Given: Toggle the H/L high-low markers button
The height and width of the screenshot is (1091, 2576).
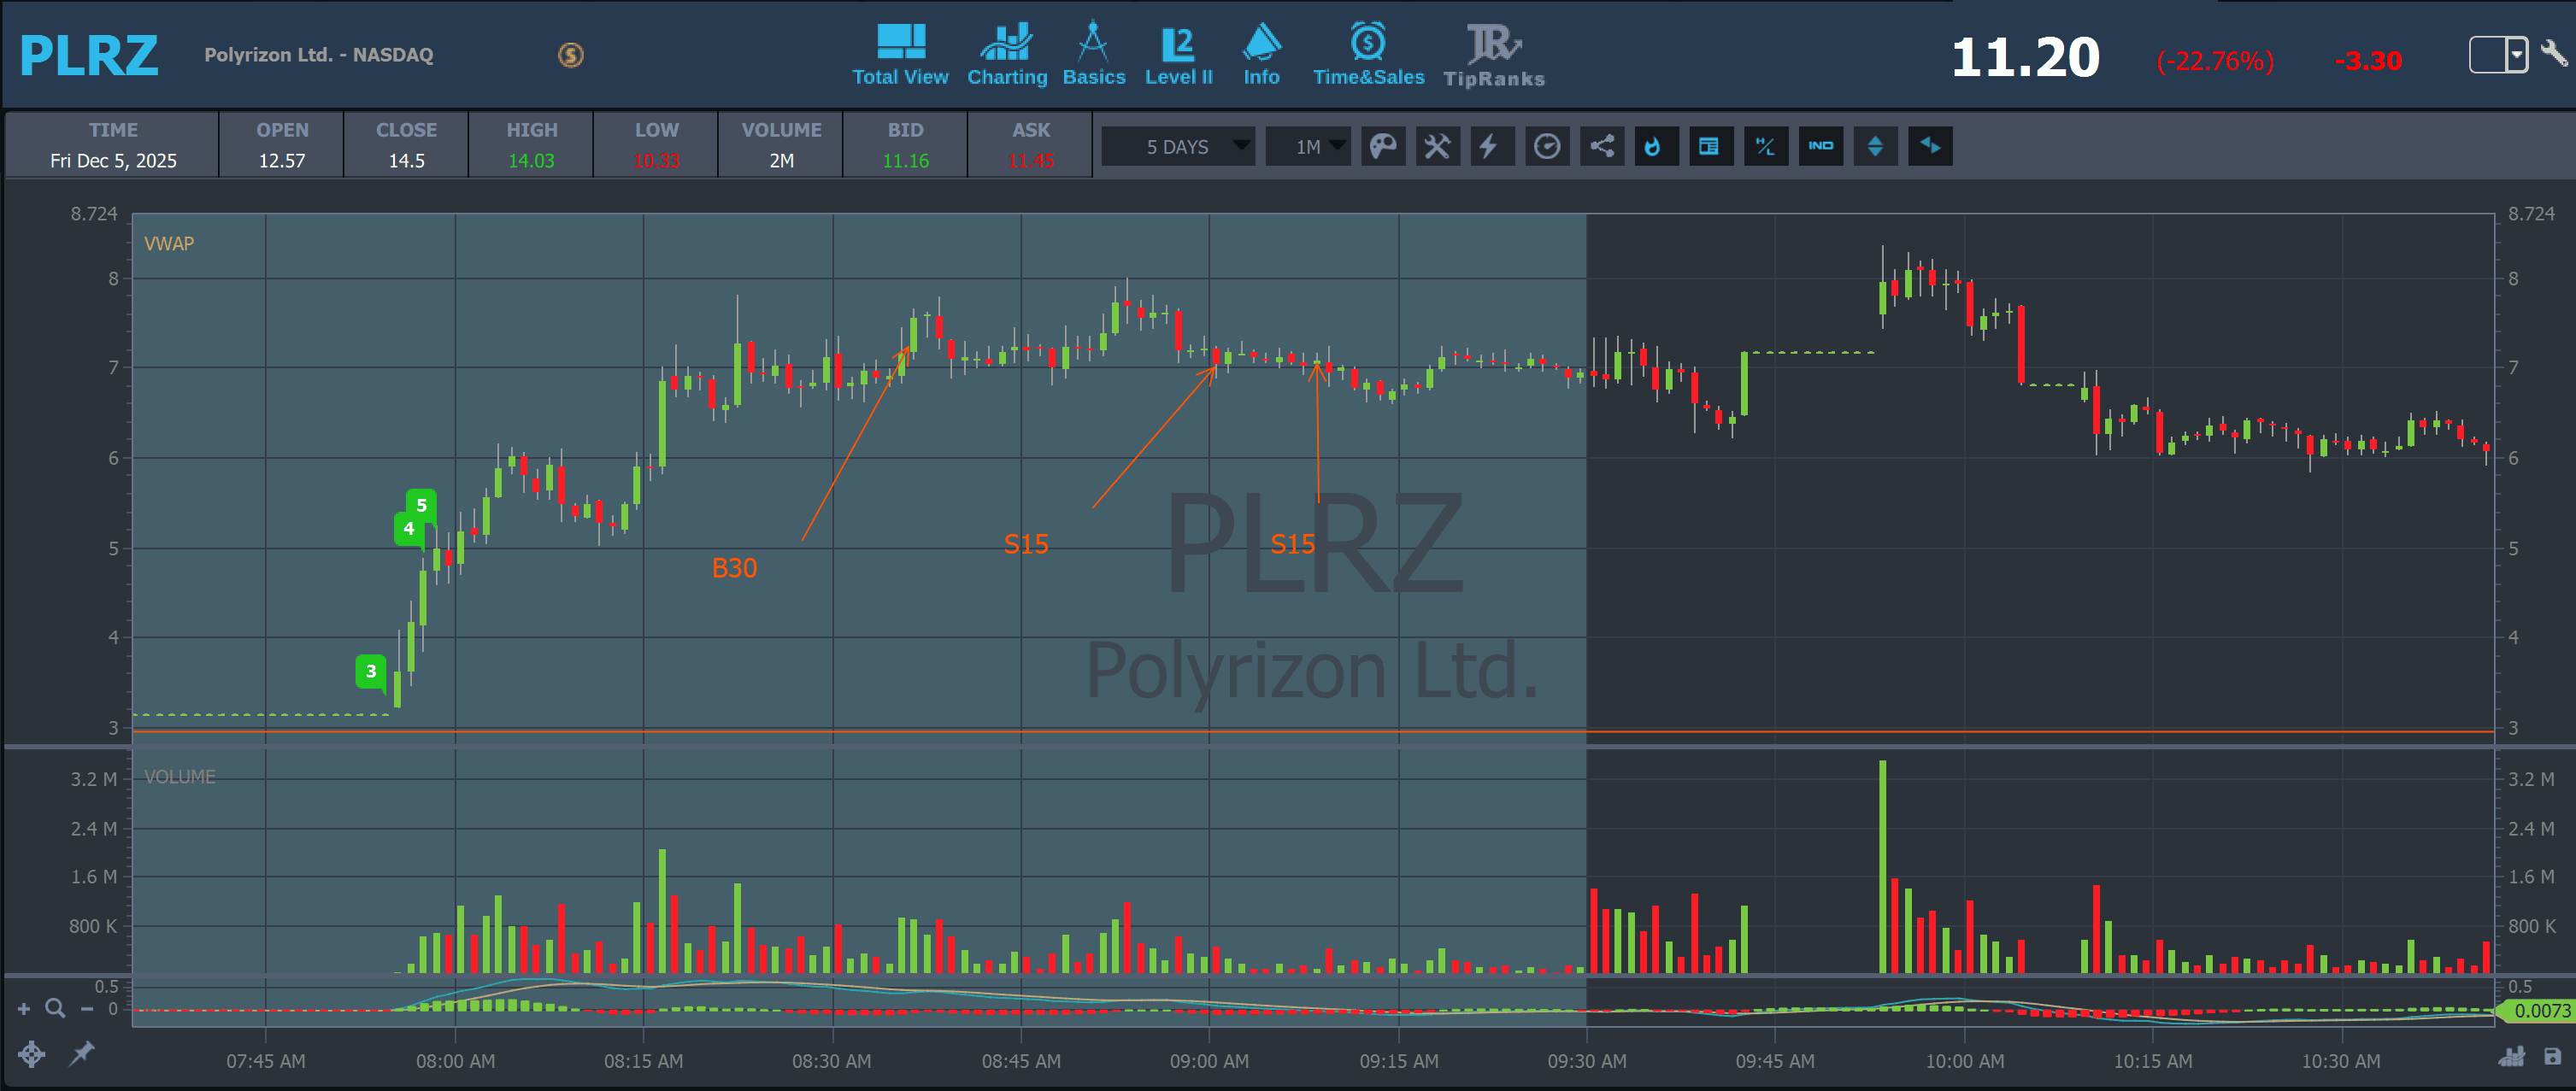Looking at the screenshot, I should [1765, 147].
